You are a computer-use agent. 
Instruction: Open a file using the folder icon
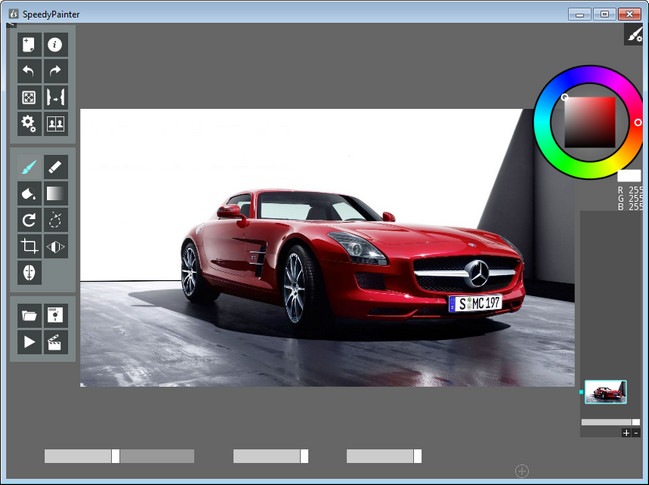click(x=29, y=315)
